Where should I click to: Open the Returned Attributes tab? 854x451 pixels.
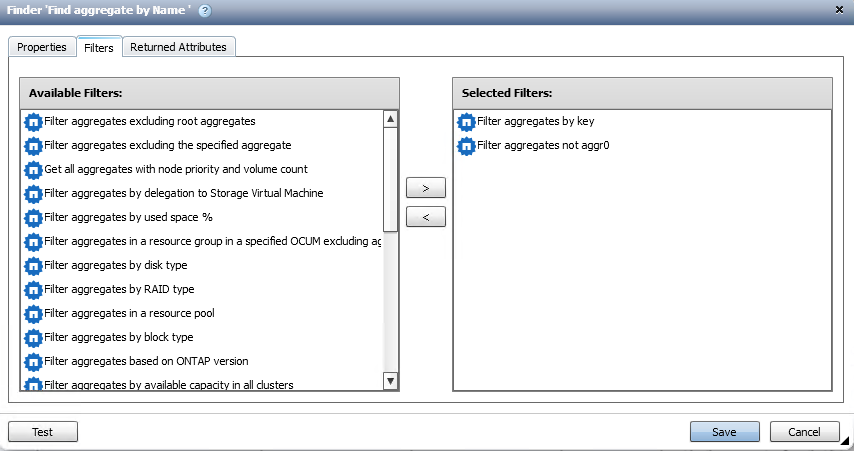pos(178,47)
